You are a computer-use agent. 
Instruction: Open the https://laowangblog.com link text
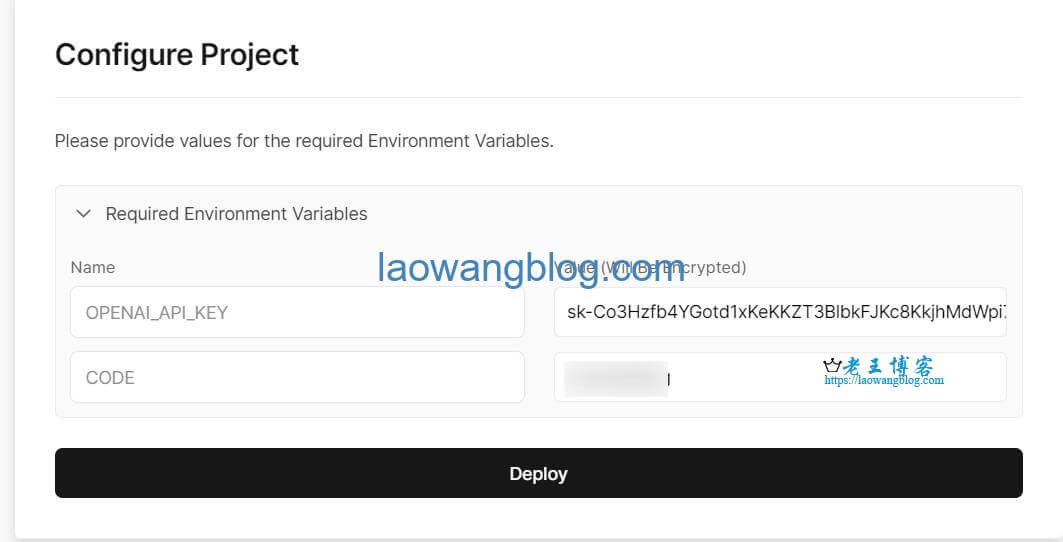[x=883, y=381]
